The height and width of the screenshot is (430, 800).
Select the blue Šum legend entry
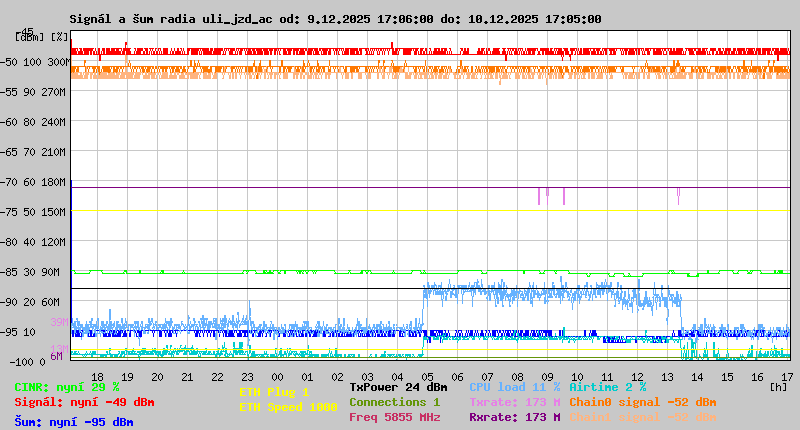74,421
